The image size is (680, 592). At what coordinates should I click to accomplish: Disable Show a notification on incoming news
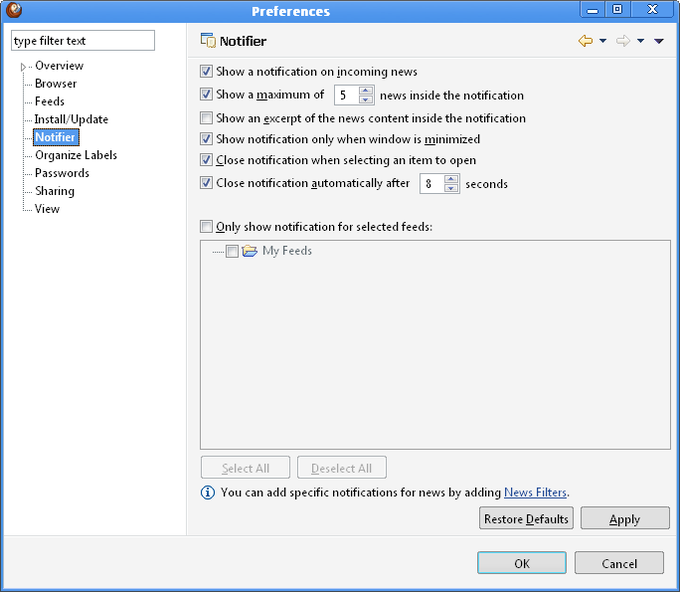click(207, 72)
